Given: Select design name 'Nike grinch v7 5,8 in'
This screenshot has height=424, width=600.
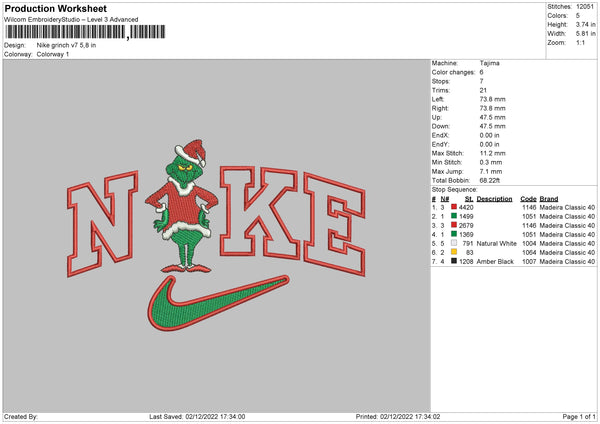Looking at the screenshot, I should coord(66,45).
